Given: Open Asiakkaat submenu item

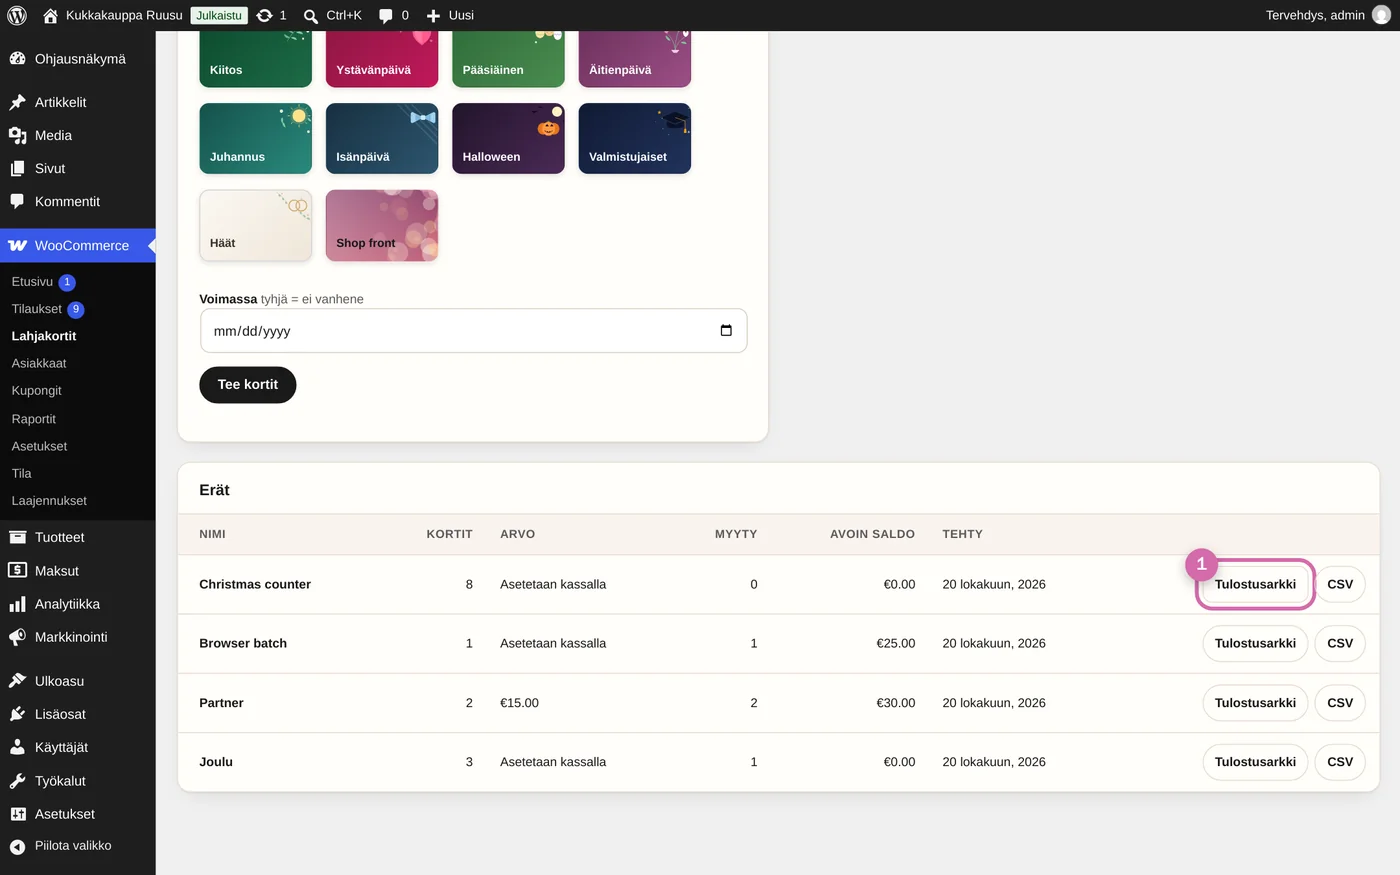Looking at the screenshot, I should click(39, 363).
